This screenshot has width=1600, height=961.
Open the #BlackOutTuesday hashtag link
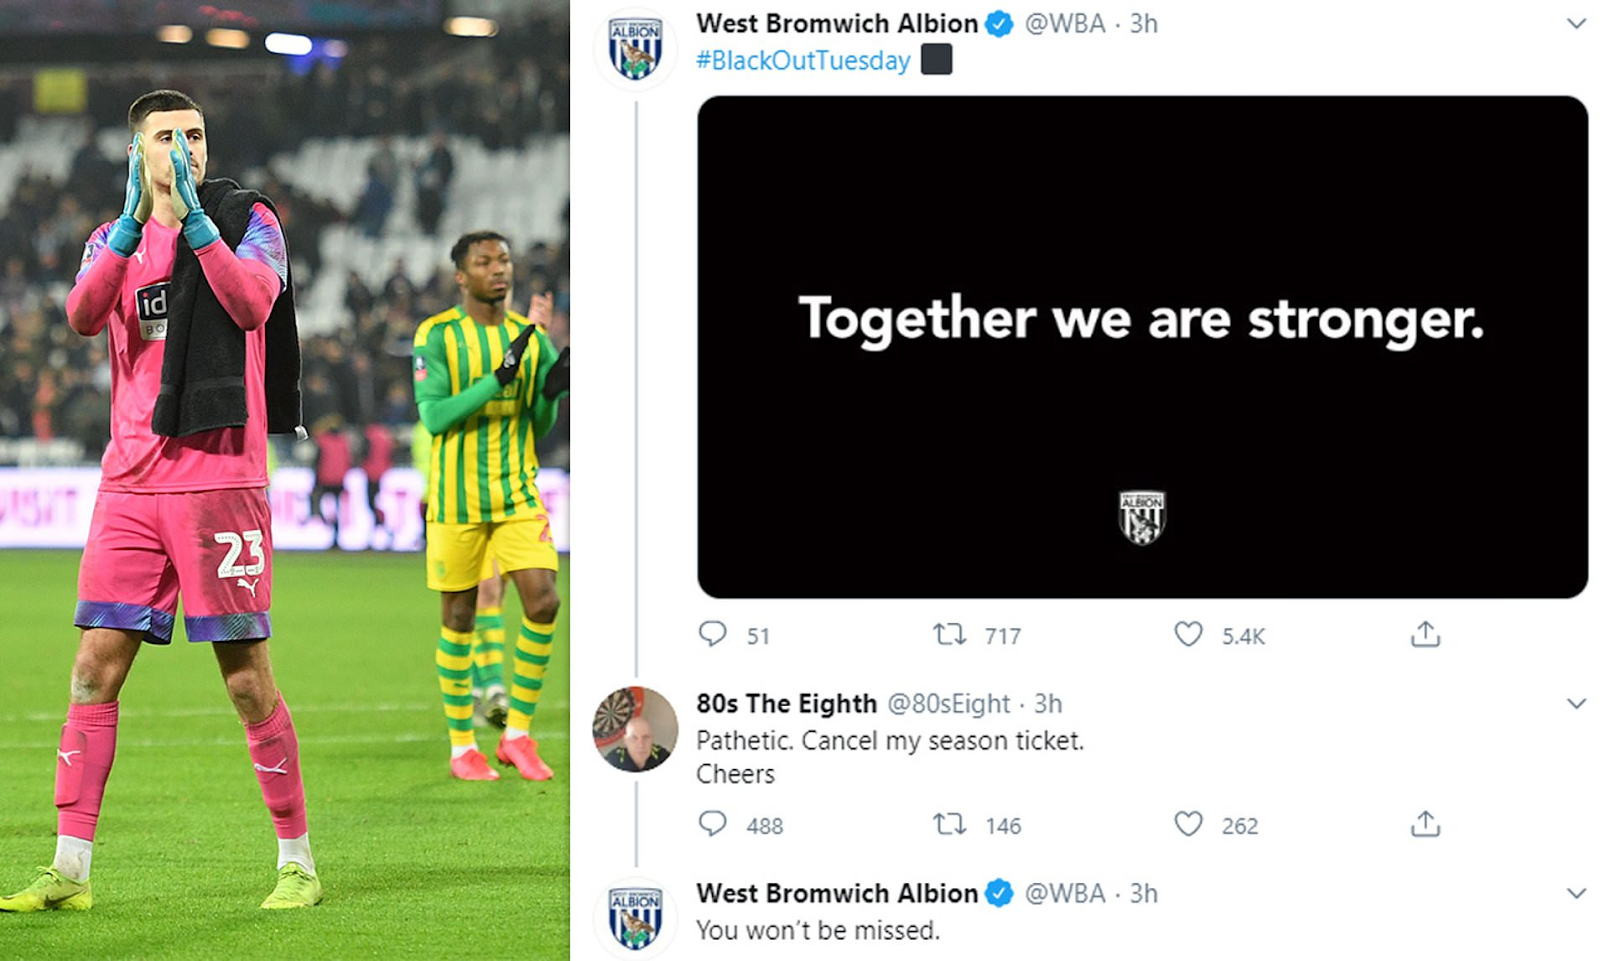803,61
